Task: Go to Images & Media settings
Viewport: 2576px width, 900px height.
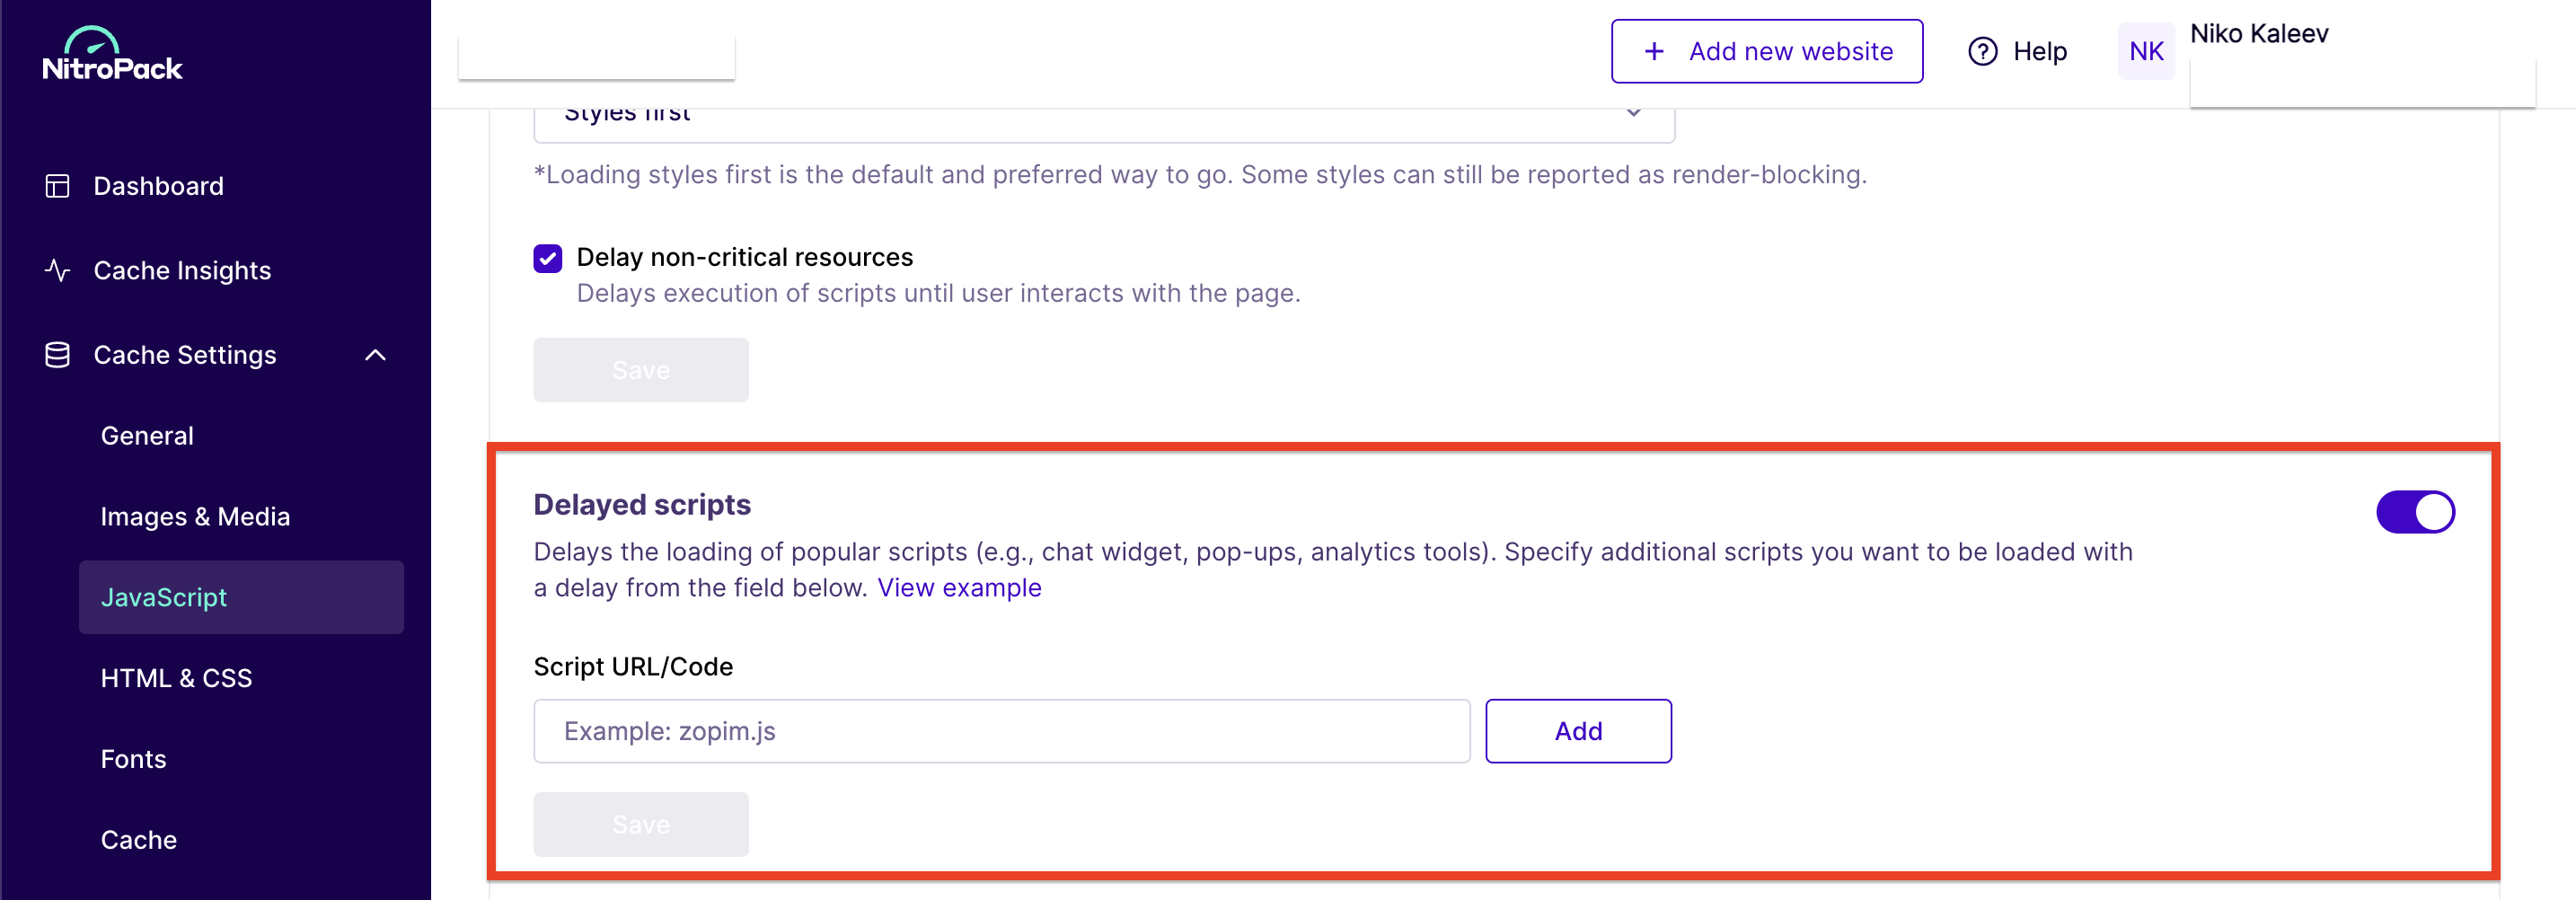Action: tap(195, 516)
